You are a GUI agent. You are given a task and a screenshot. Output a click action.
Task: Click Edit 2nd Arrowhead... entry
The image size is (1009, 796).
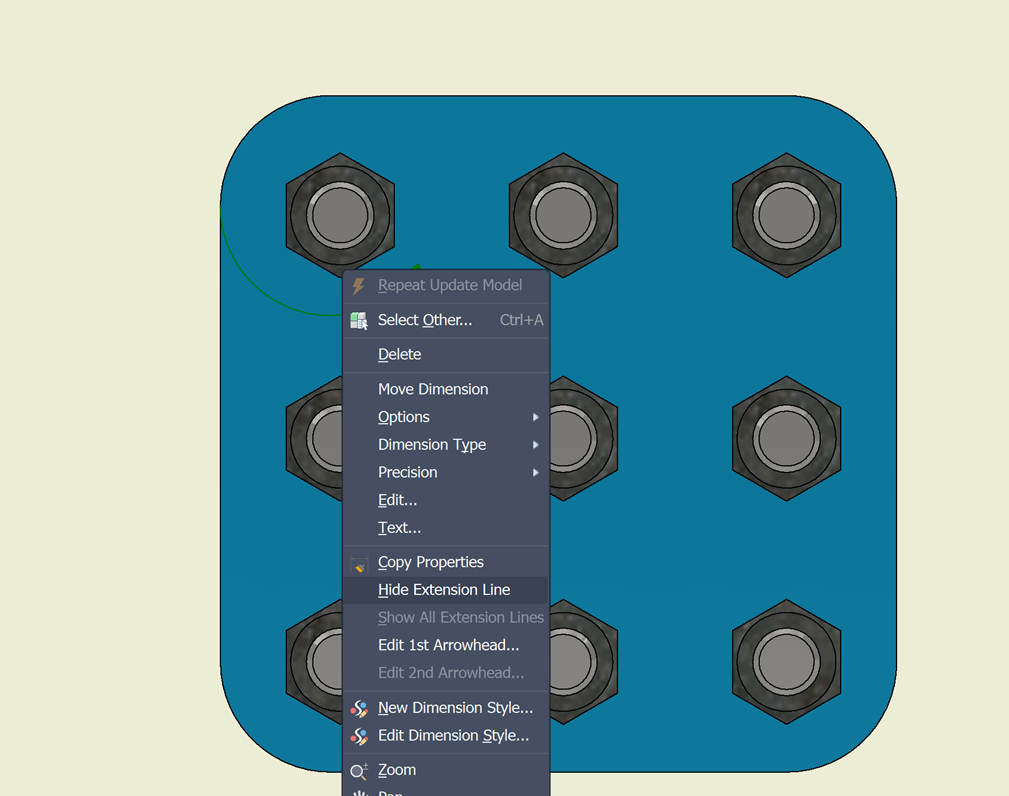point(447,673)
